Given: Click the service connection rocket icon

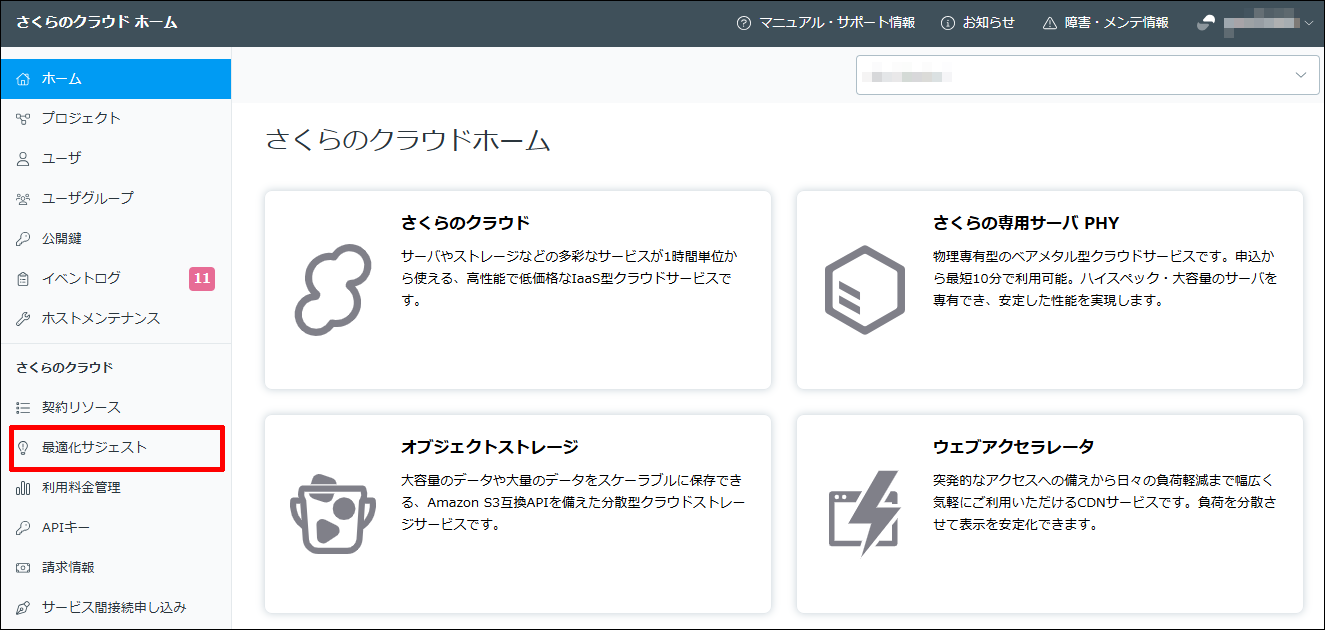Looking at the screenshot, I should tap(24, 607).
